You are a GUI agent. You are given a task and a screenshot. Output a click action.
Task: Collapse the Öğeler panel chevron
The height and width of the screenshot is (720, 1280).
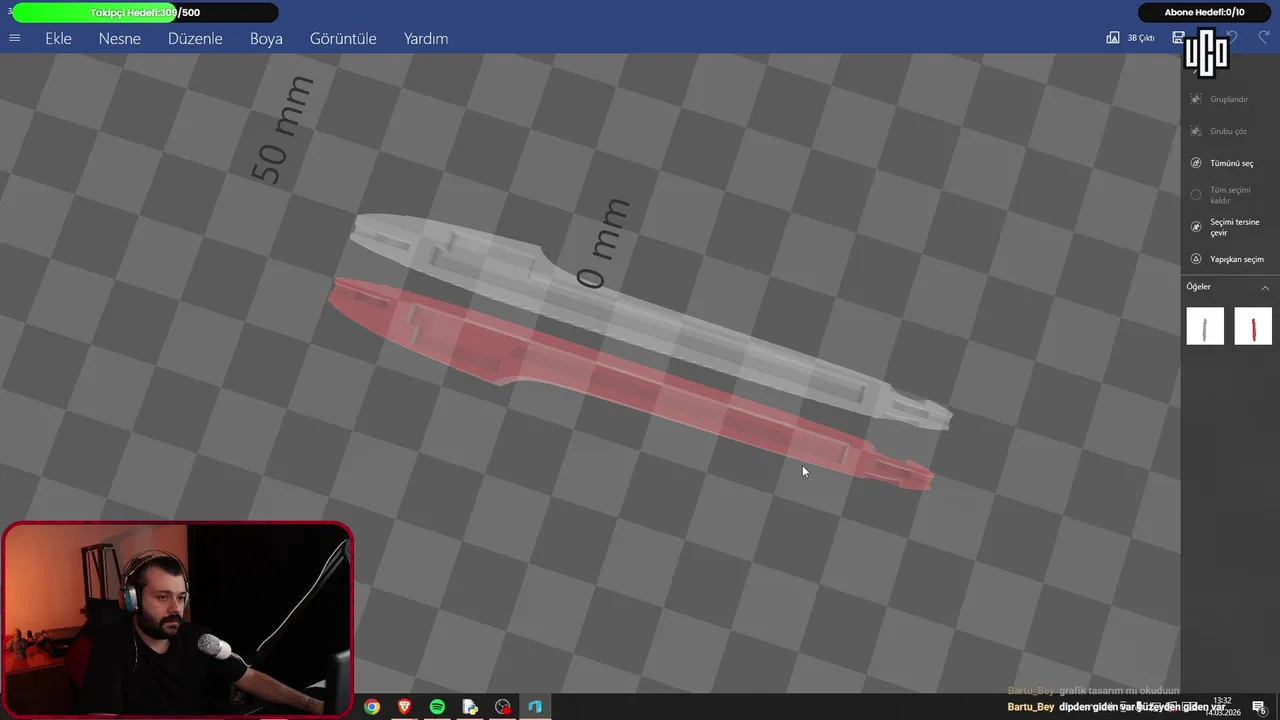click(x=1265, y=287)
